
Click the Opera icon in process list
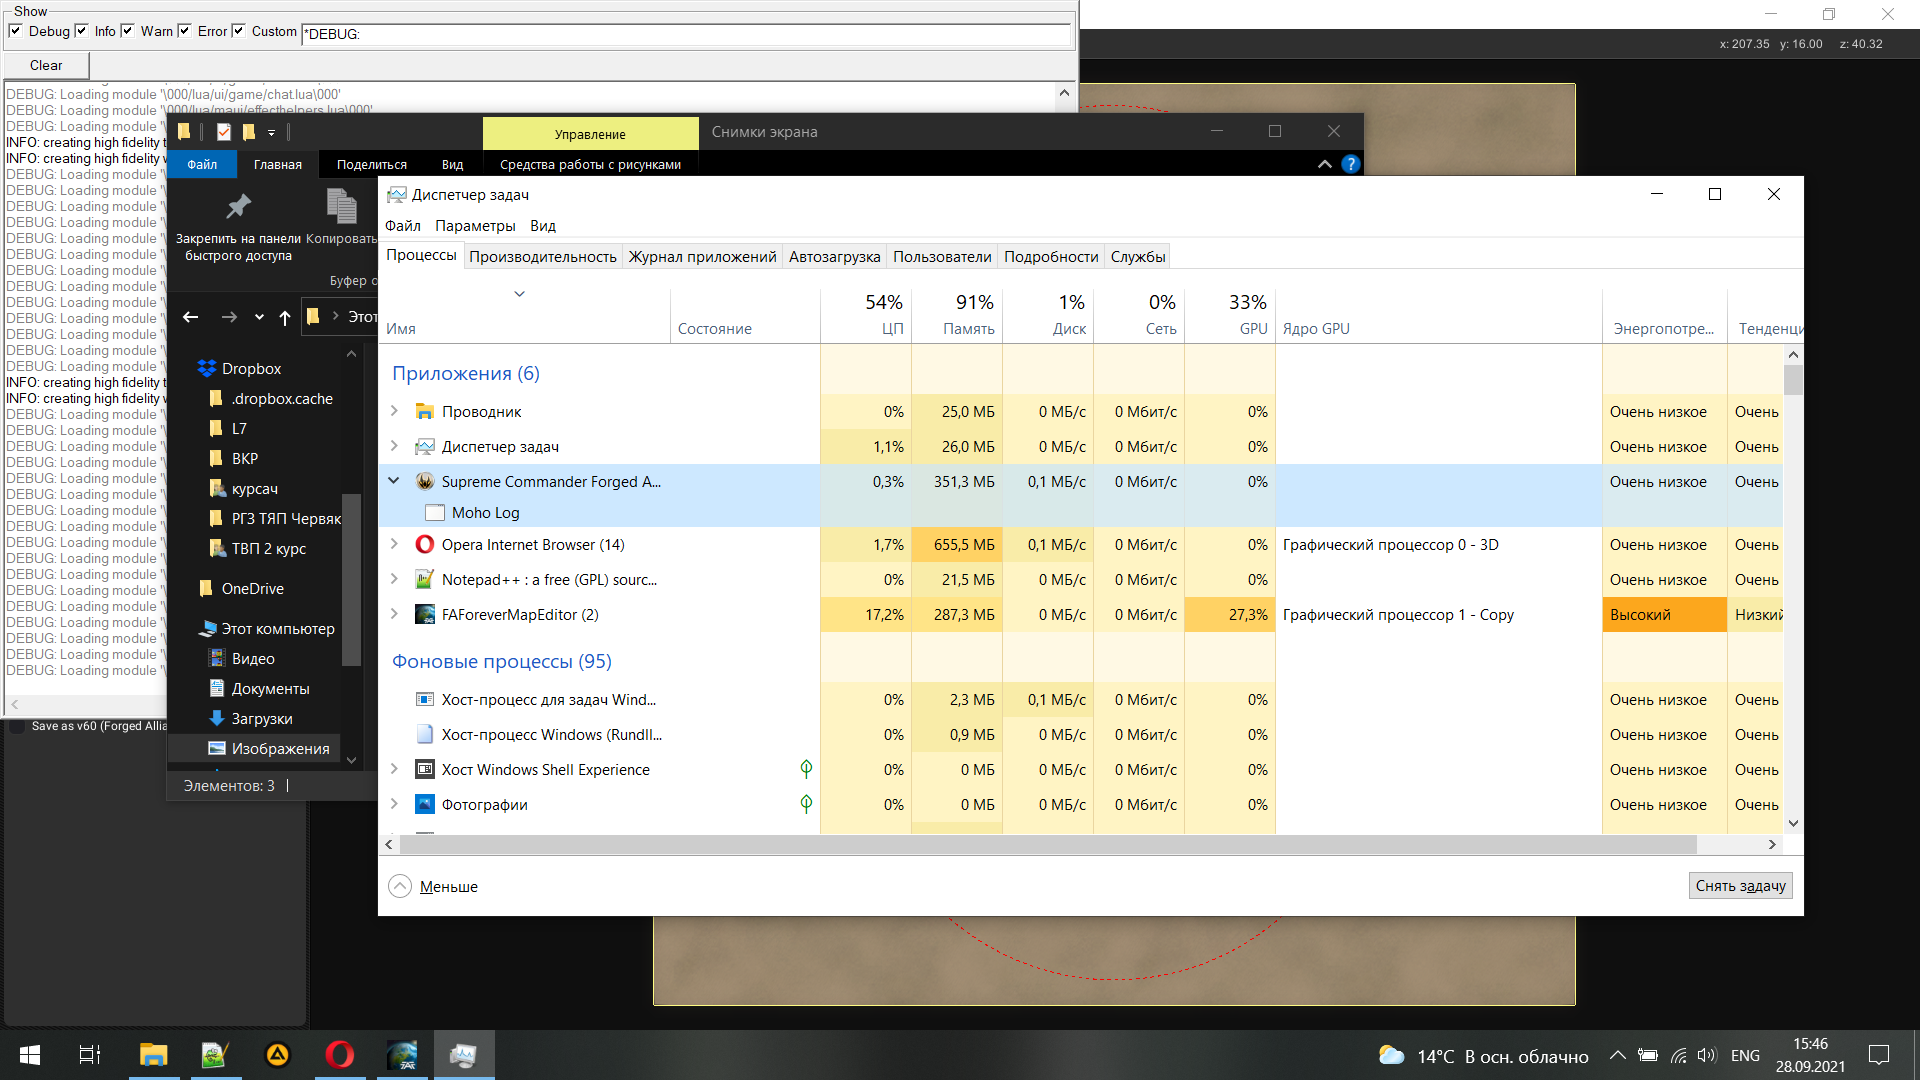pos(425,544)
